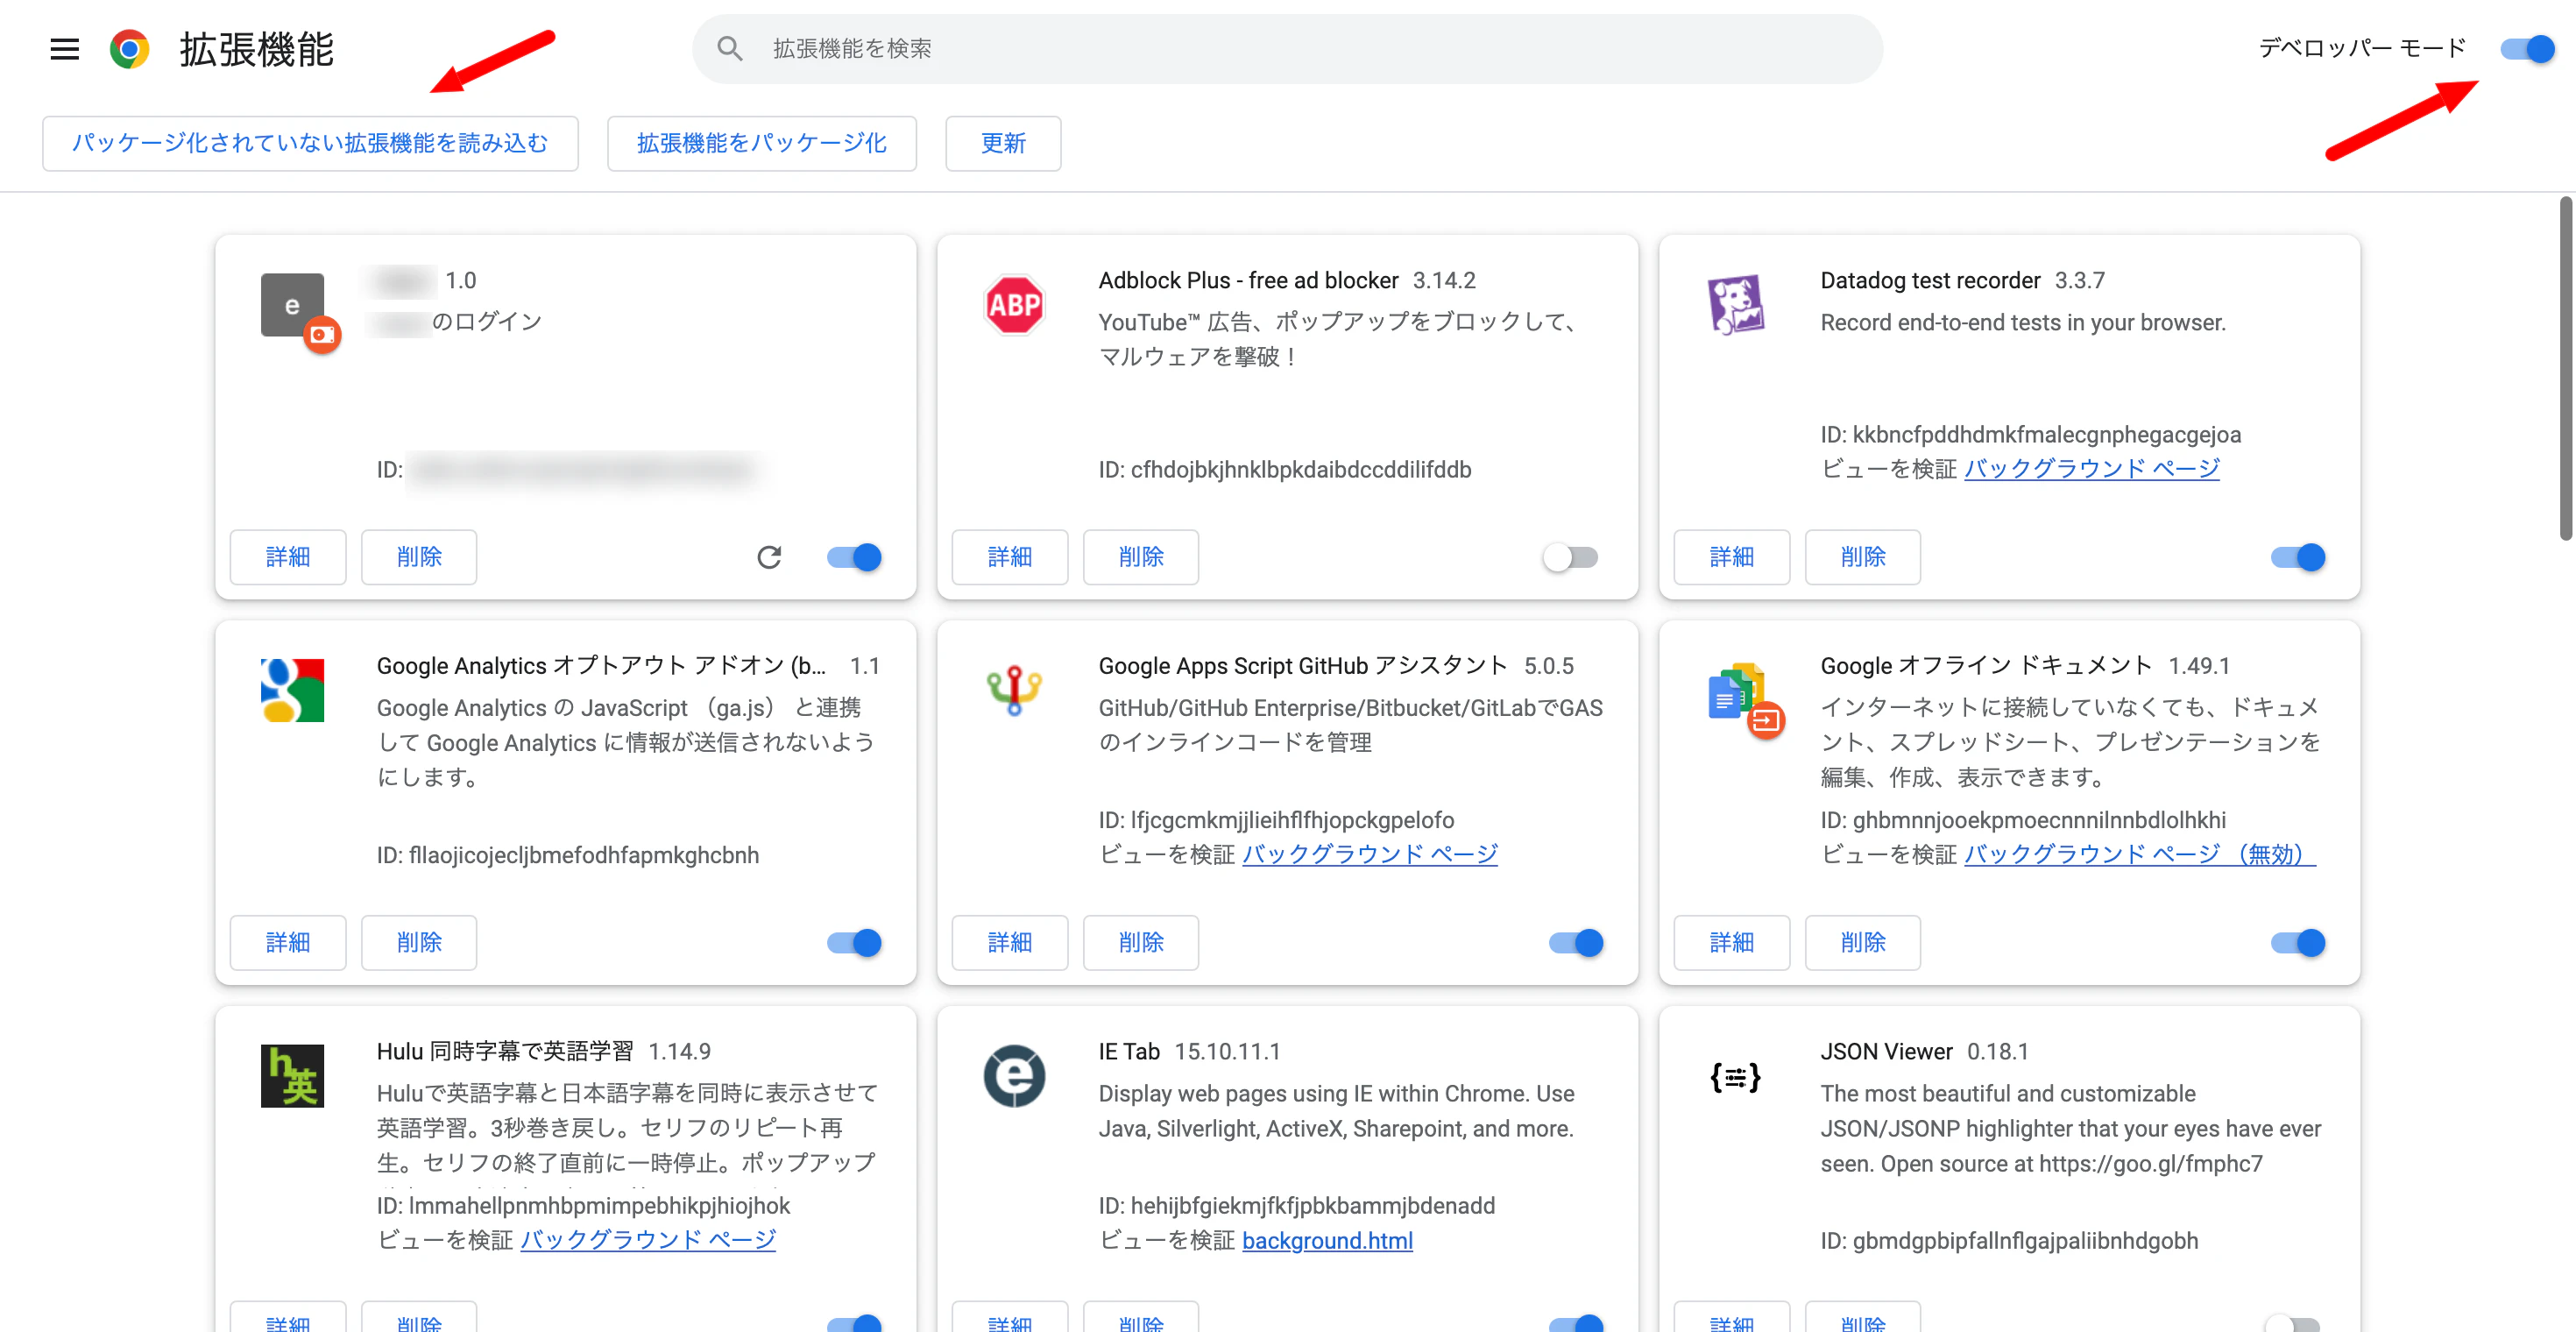2576x1332 pixels.
Task: Click the Google Analytics extension ID text
Action: (568, 856)
